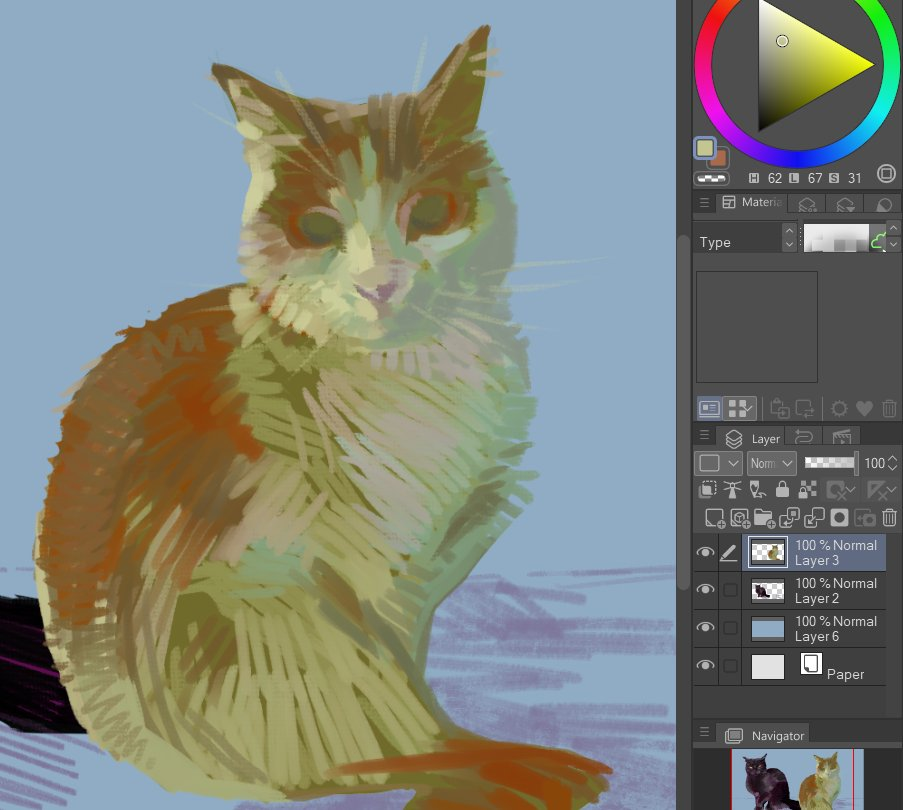Click the material thumbnail with cloud icon
Viewport: 903px width, 810px height.
coord(844,238)
